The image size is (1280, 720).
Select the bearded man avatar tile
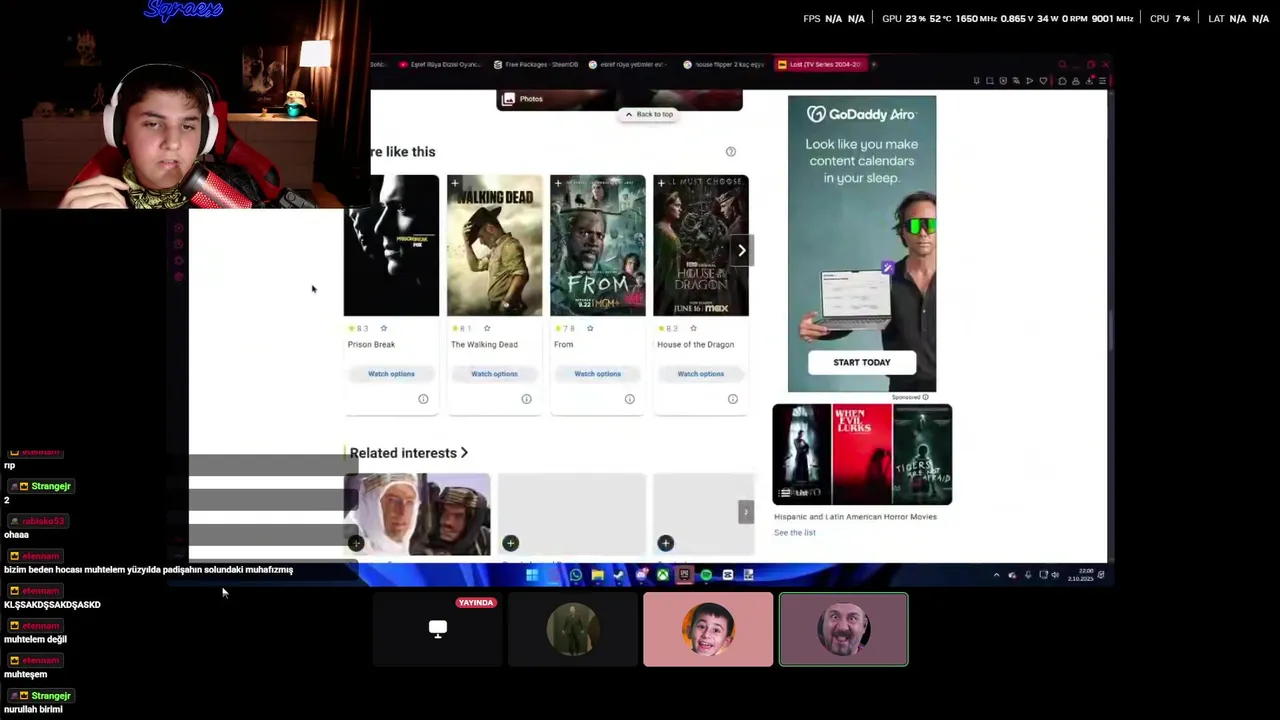coord(844,629)
